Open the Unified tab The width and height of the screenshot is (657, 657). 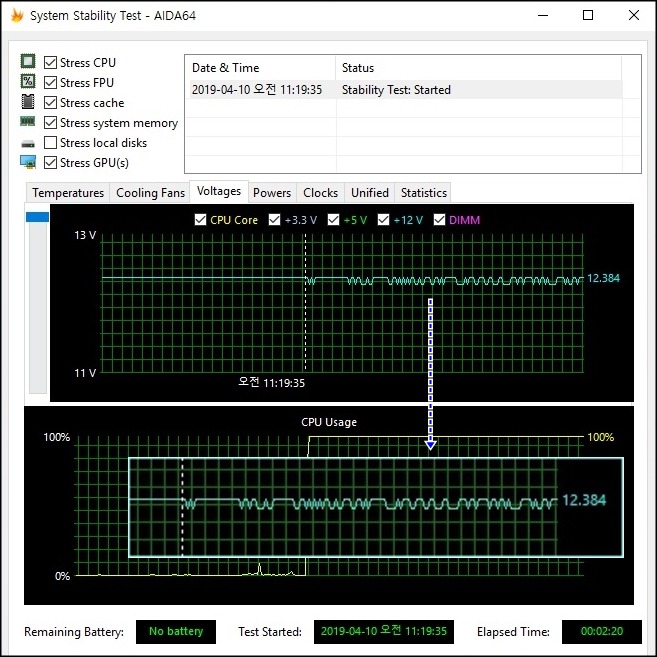[370, 193]
